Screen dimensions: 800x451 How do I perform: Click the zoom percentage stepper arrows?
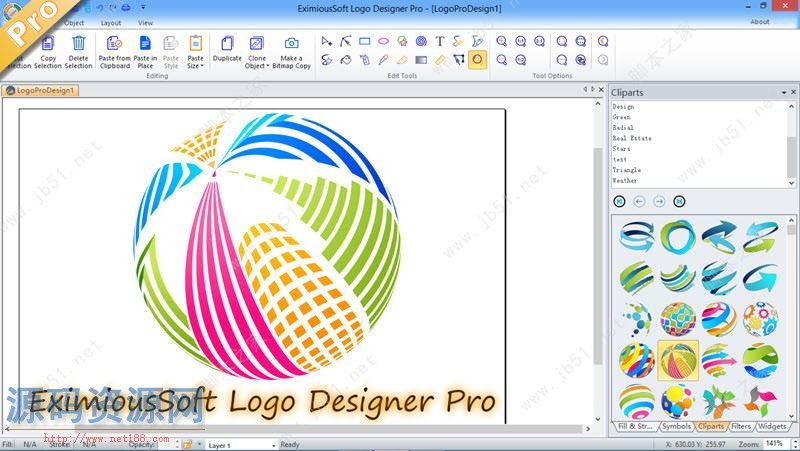coord(795,444)
